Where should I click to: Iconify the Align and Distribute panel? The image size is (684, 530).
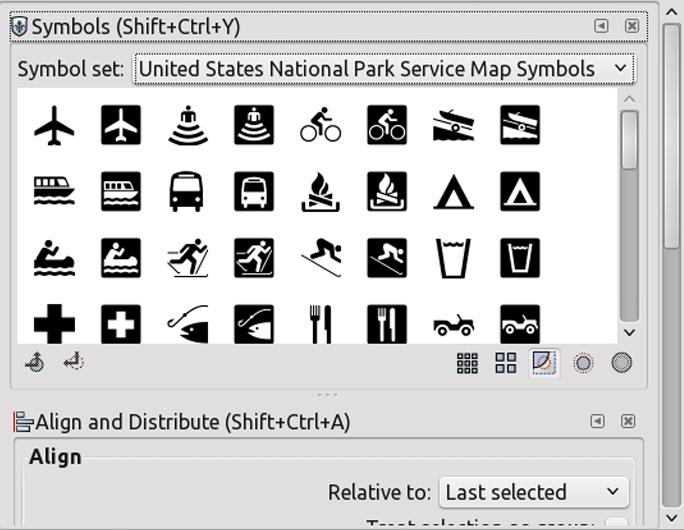click(597, 422)
